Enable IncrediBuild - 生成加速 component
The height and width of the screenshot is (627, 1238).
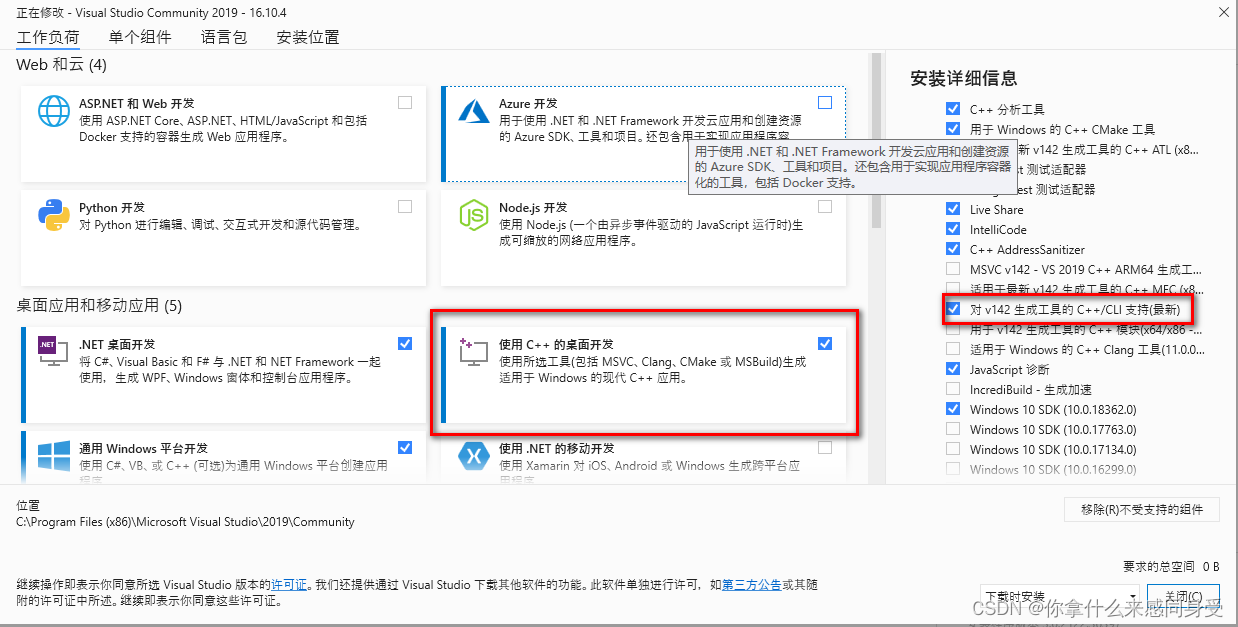[x=953, y=389]
